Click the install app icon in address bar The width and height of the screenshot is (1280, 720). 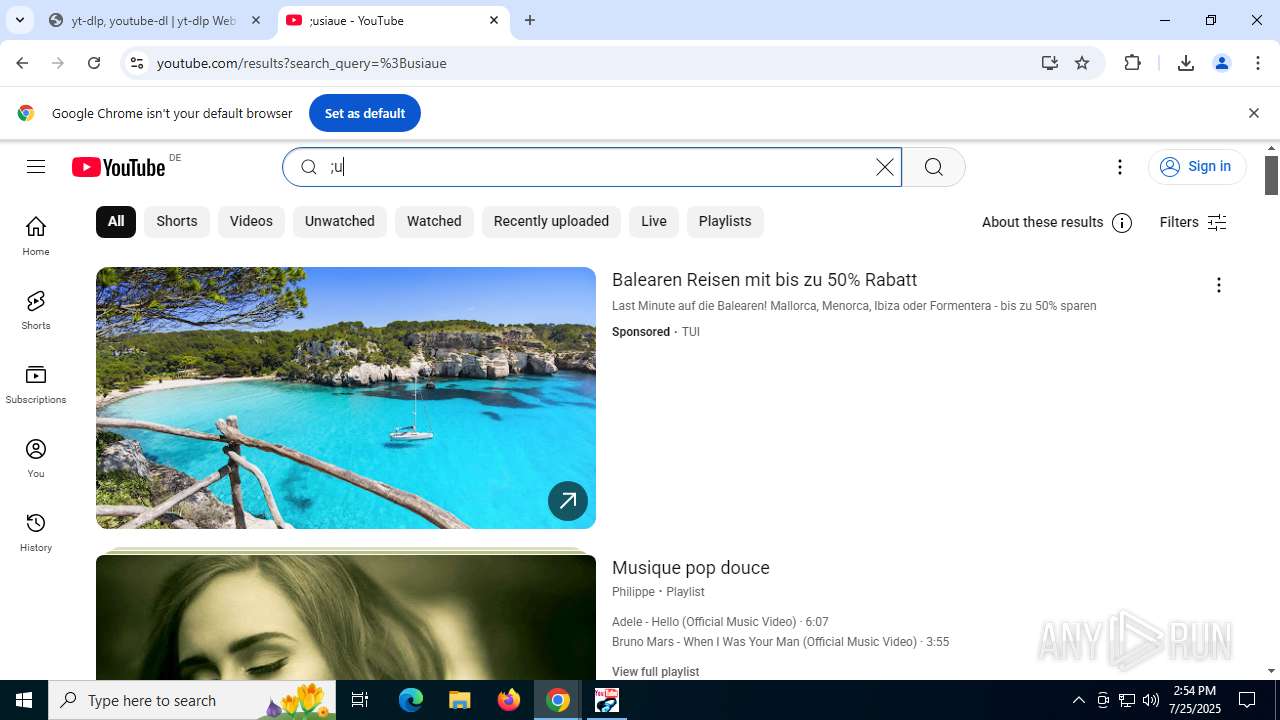[1049, 63]
